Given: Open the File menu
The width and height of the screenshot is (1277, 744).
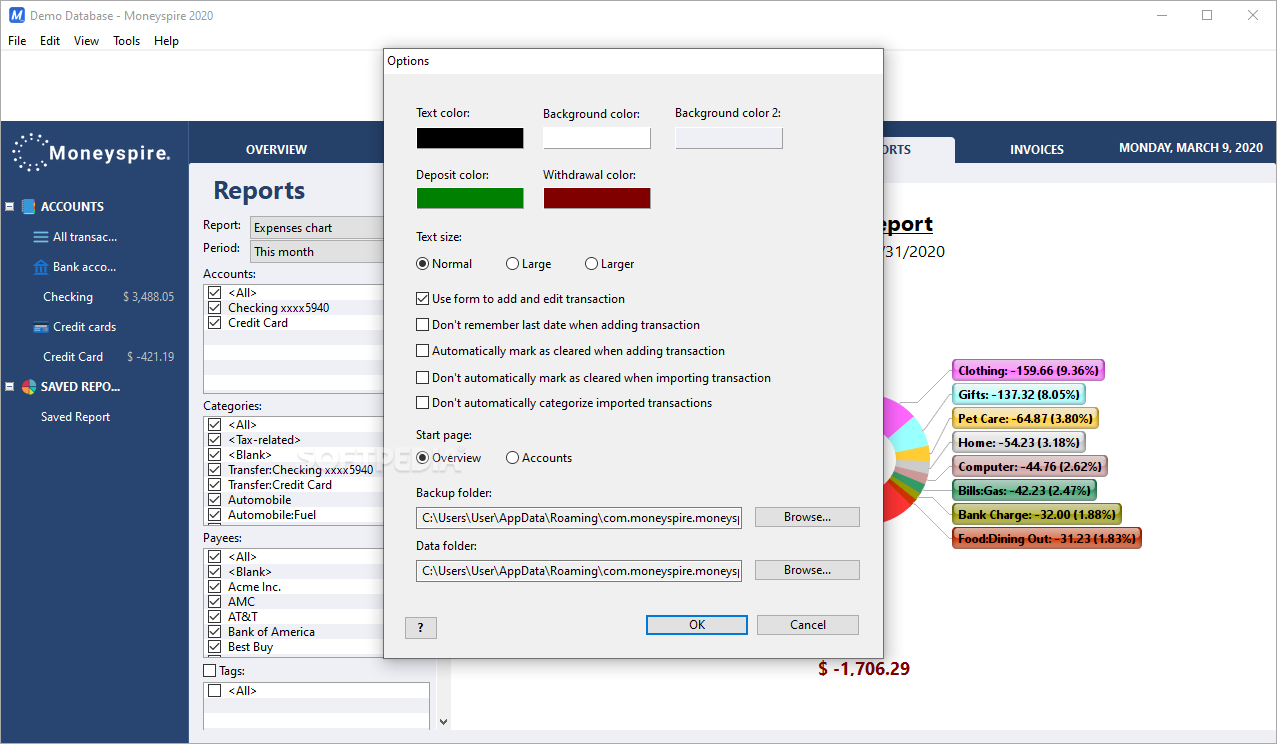Looking at the screenshot, I should pos(17,41).
